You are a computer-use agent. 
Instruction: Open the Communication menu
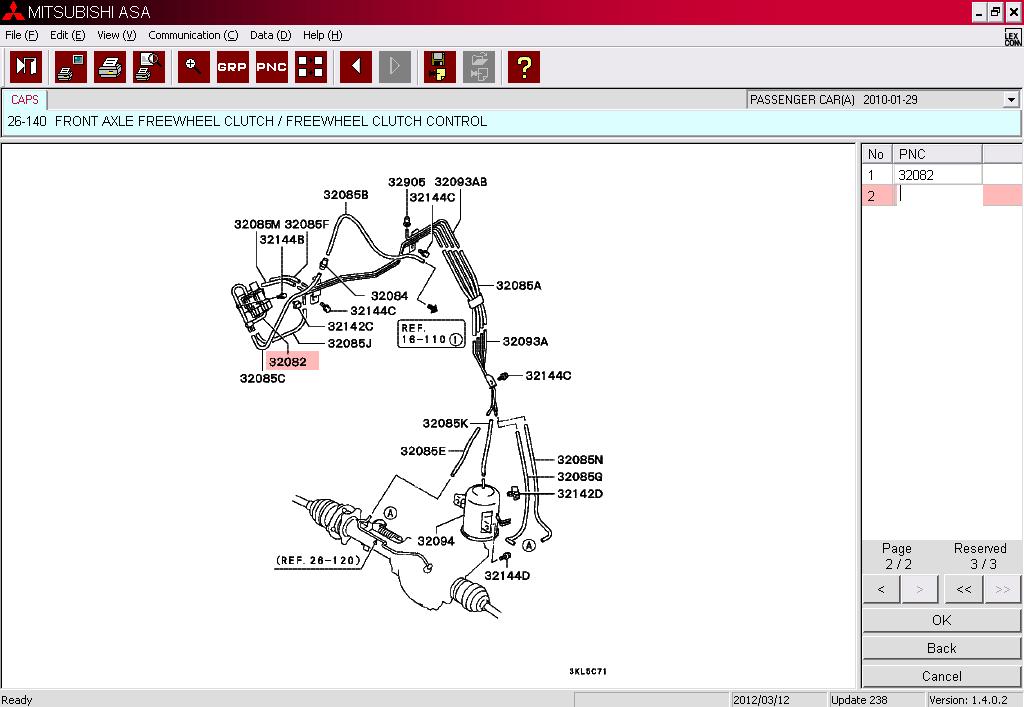click(x=193, y=35)
